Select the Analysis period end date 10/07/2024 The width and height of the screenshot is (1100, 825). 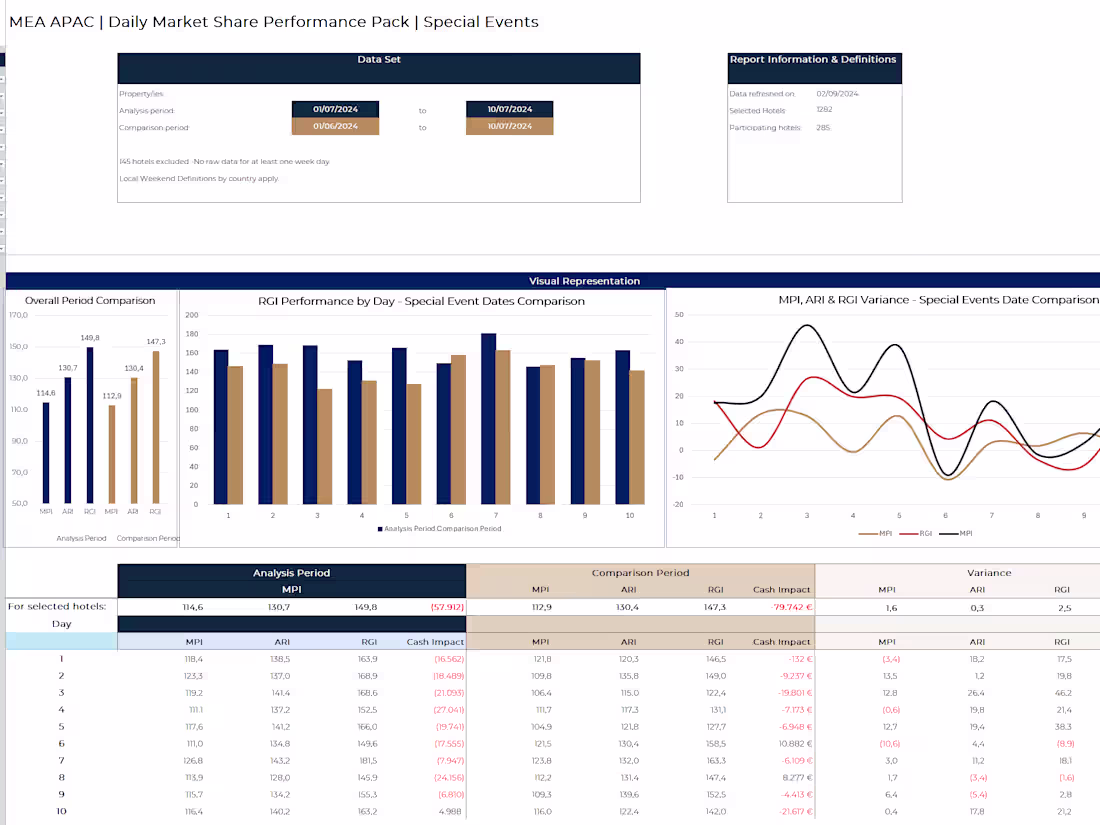tap(508, 110)
